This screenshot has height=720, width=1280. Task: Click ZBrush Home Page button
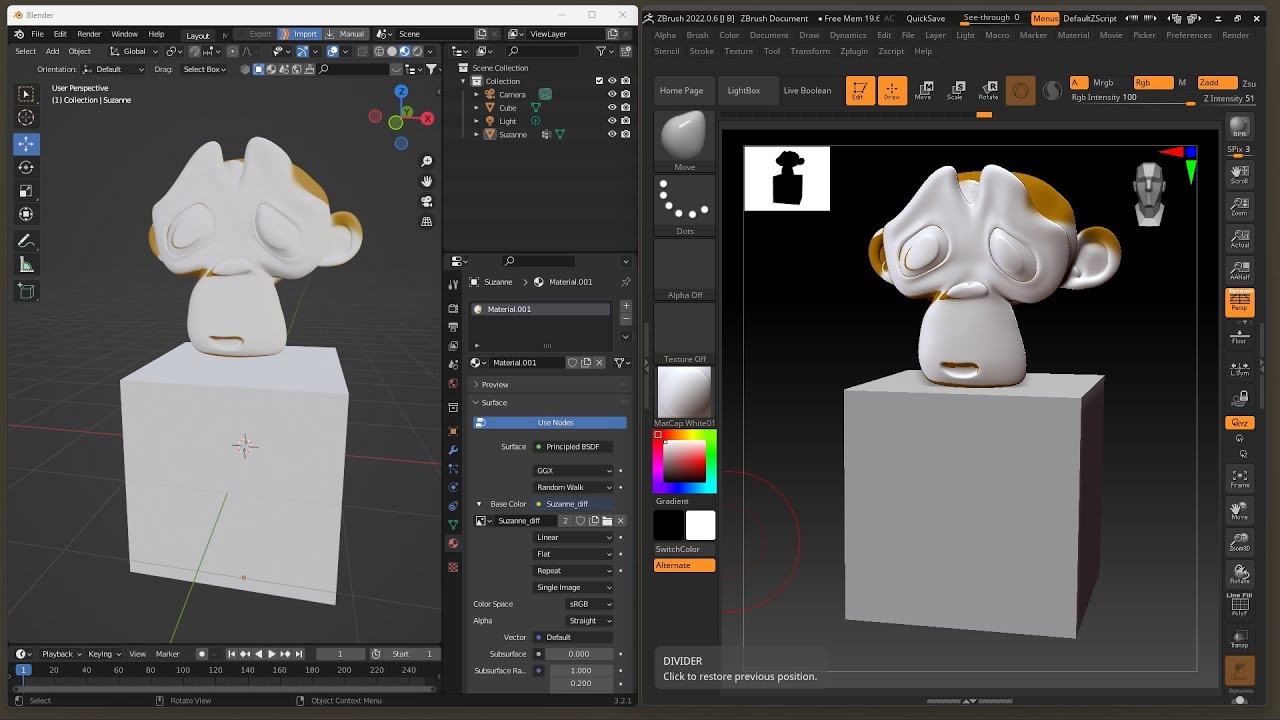(681, 90)
